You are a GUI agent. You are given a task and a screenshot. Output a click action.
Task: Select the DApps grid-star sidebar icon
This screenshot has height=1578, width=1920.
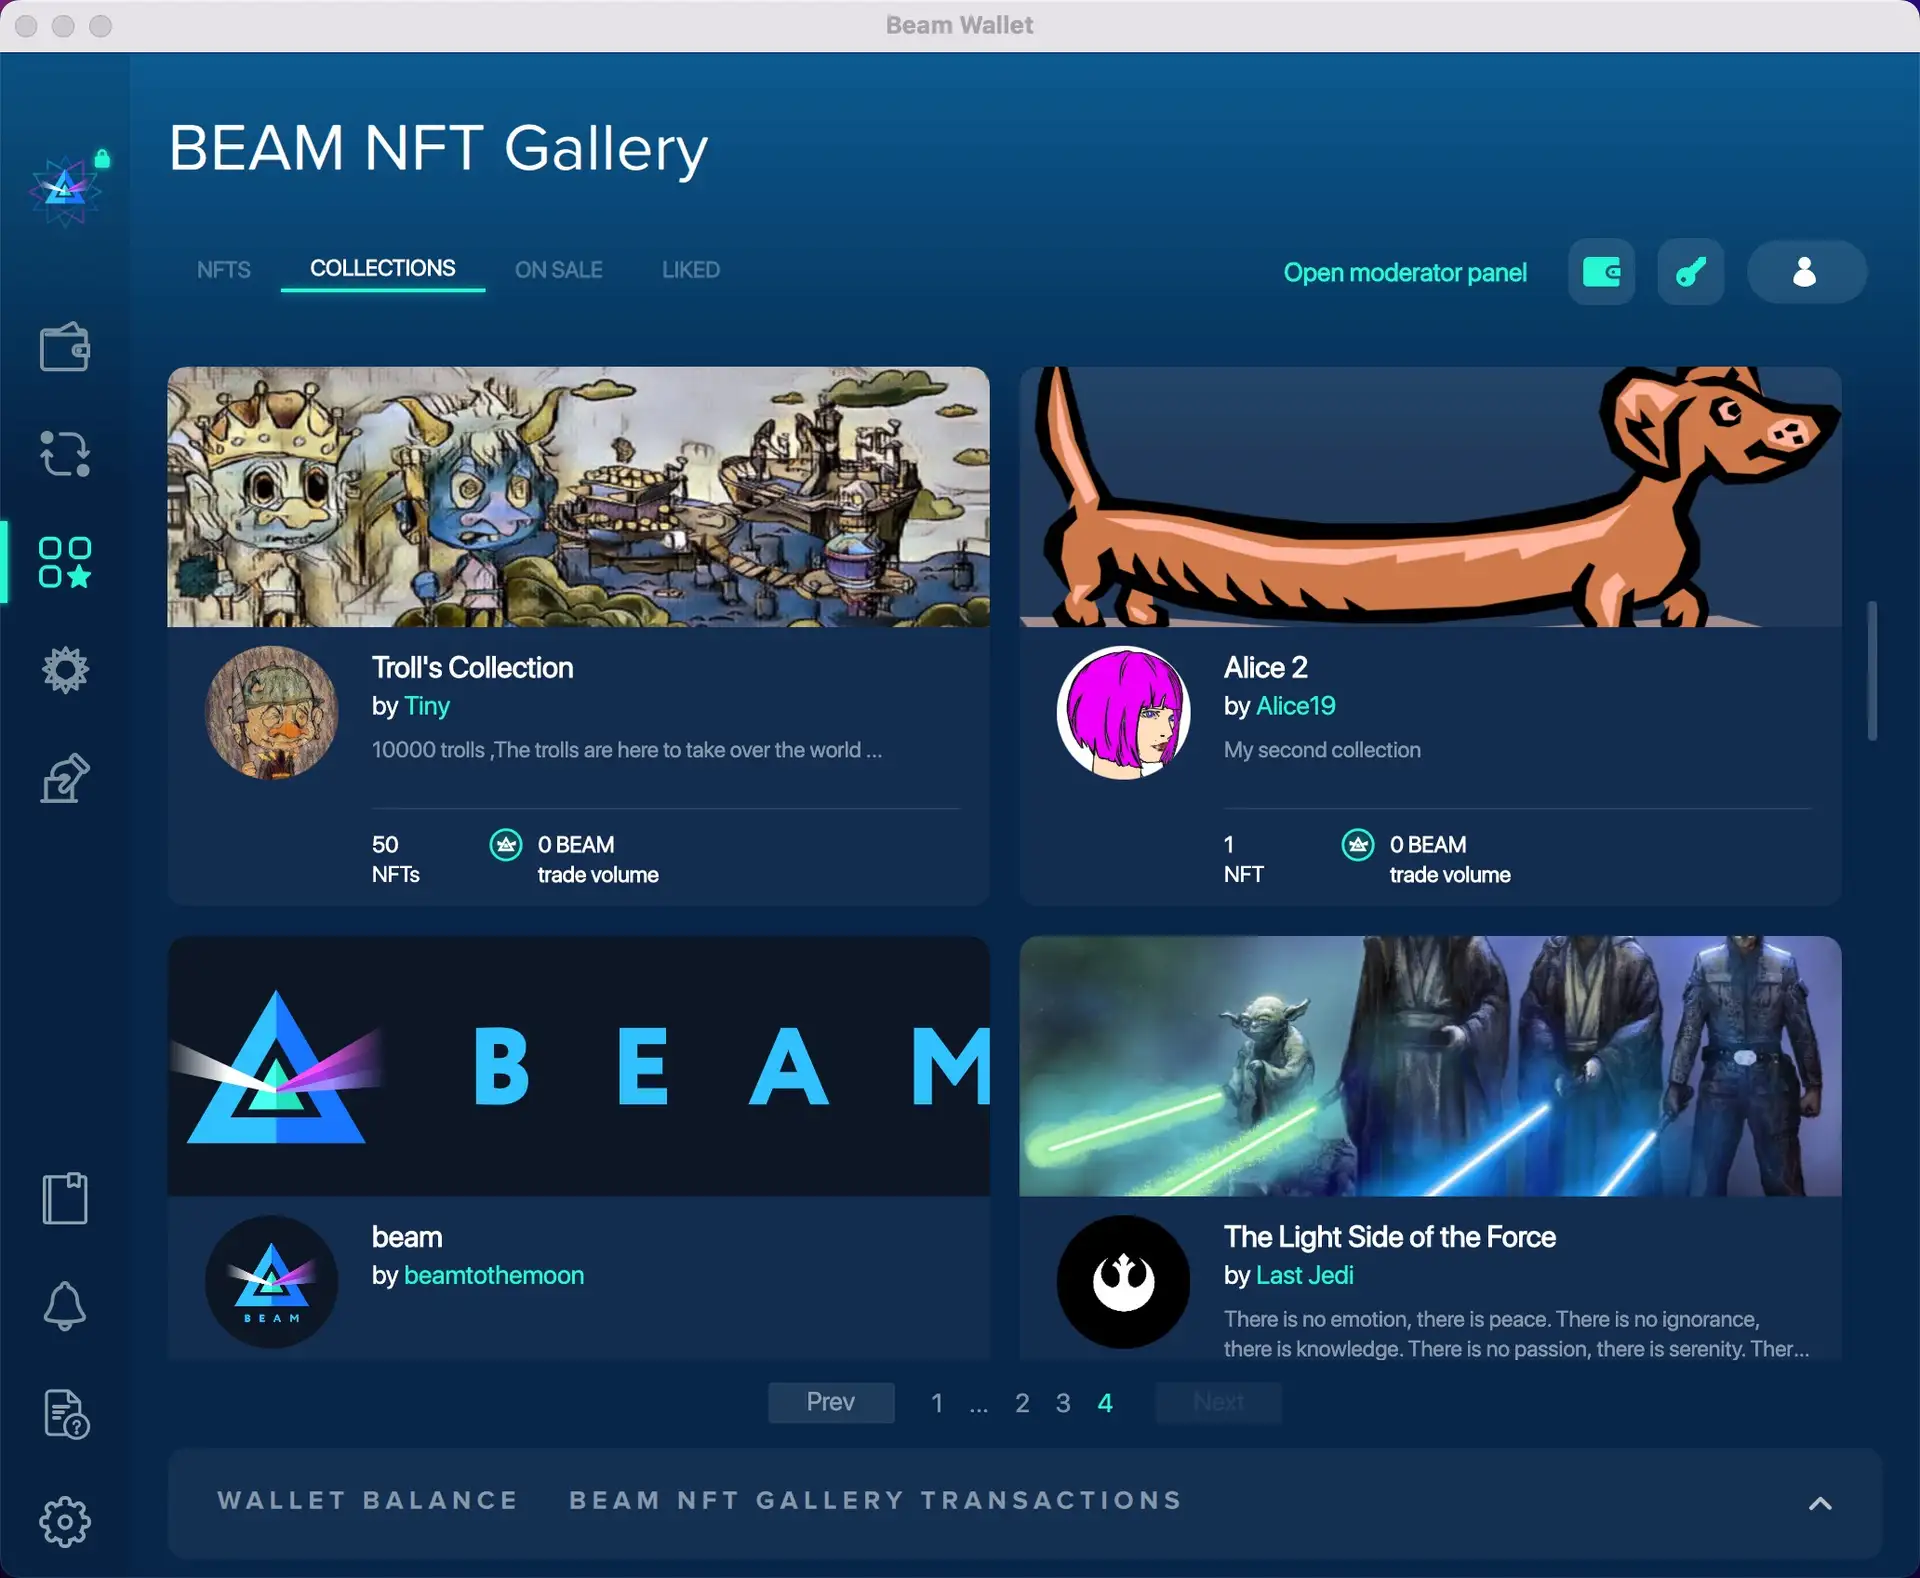click(x=64, y=562)
